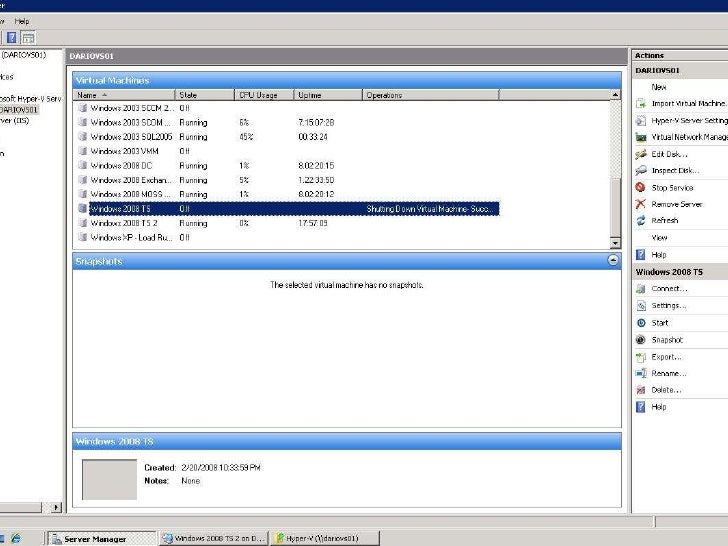Click the Internet Explorer quick launch icon
The width and height of the screenshot is (728, 546).
click(x=16, y=539)
